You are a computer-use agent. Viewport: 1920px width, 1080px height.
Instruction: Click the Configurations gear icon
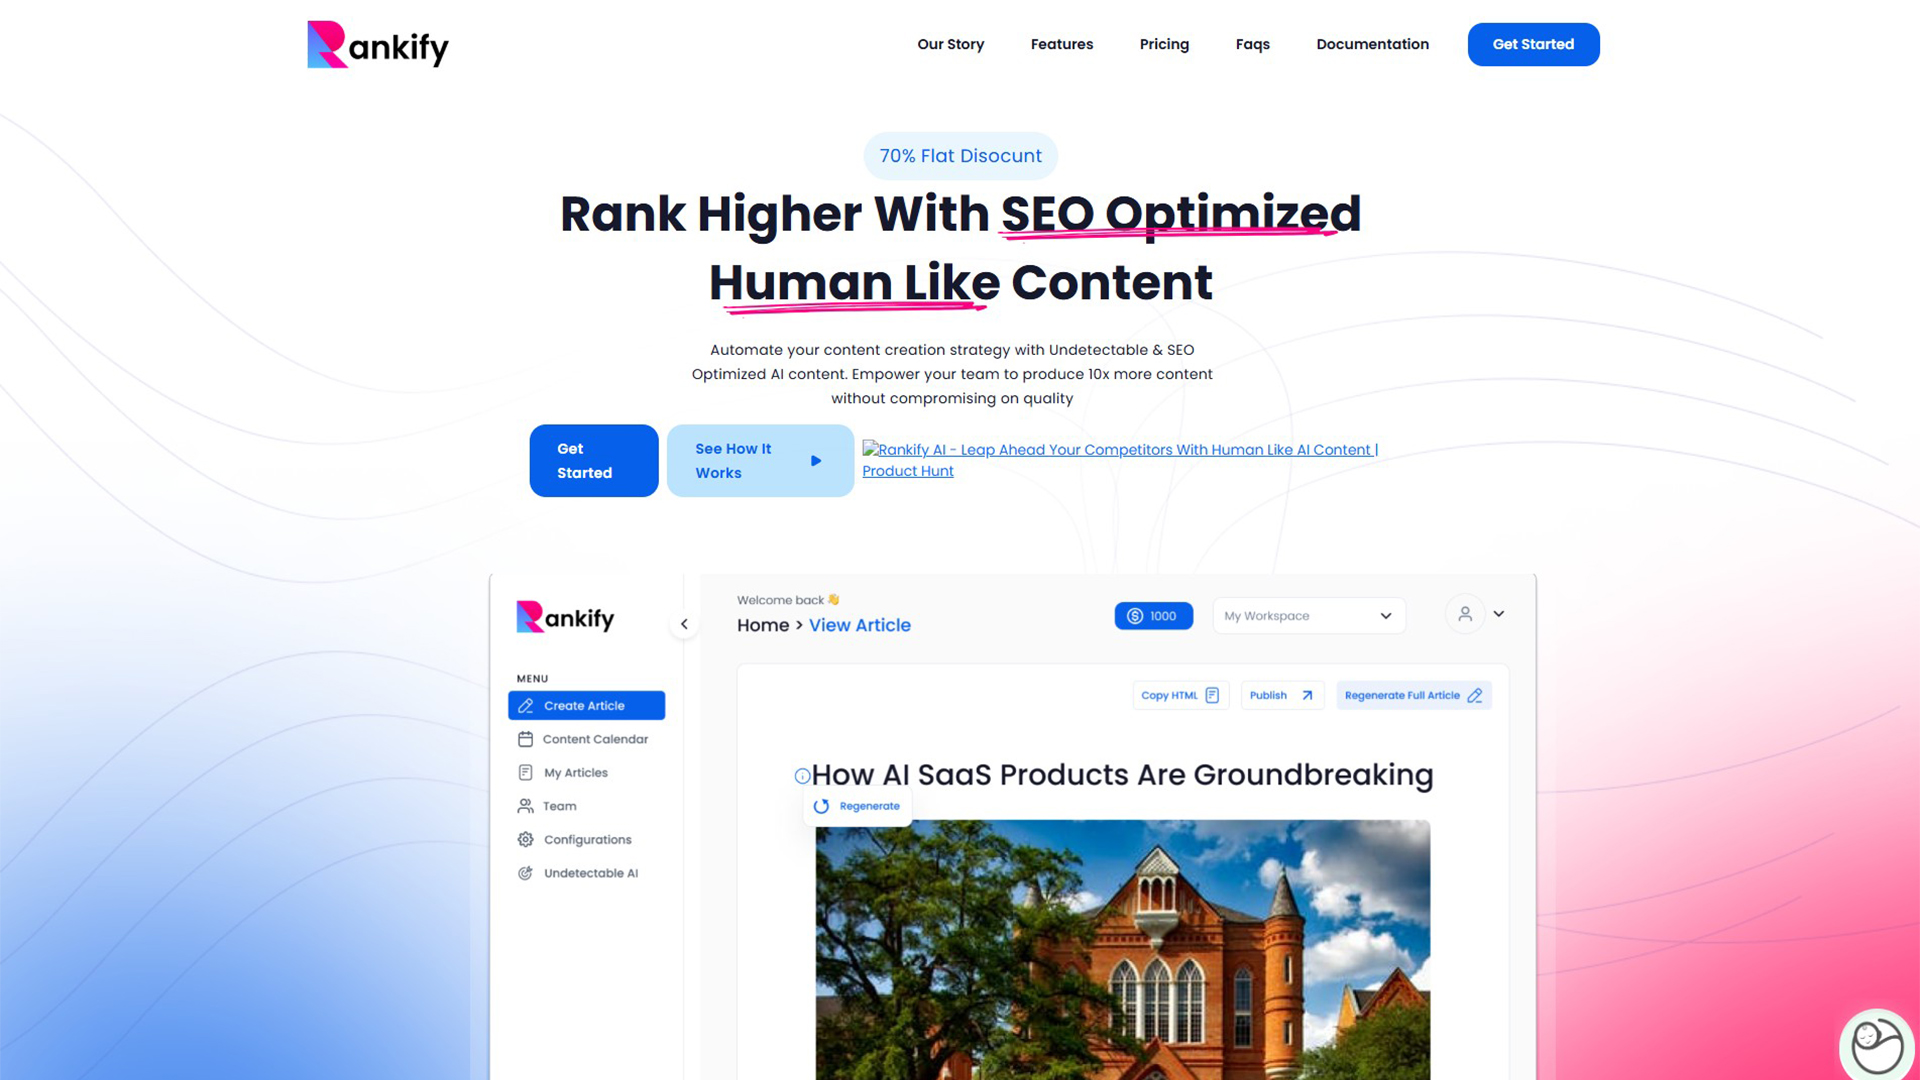pos(525,839)
